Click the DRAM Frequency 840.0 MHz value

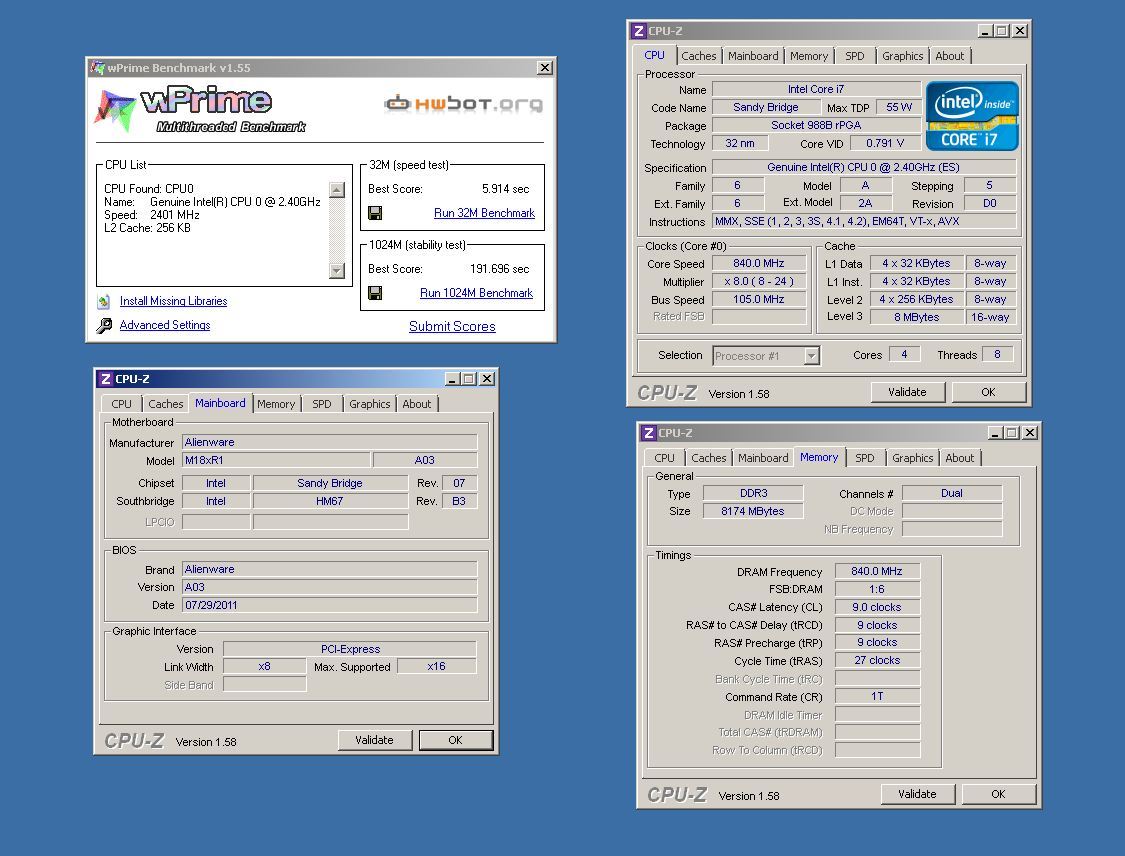click(877, 571)
